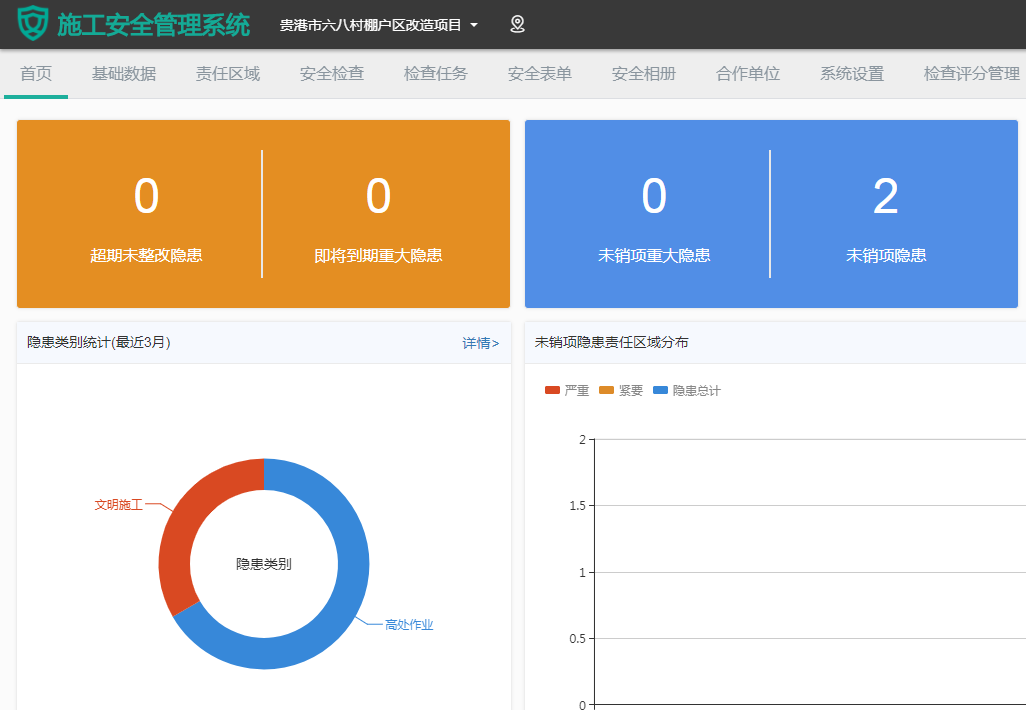Switch to the 责任区域 tab

pos(228,73)
